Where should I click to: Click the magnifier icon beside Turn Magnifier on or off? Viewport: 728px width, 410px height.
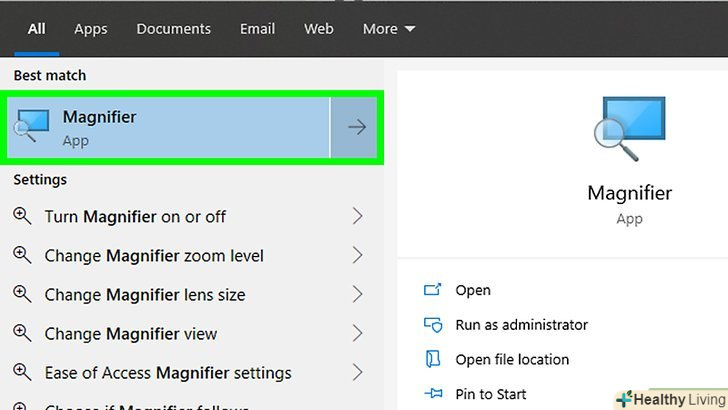point(22,216)
